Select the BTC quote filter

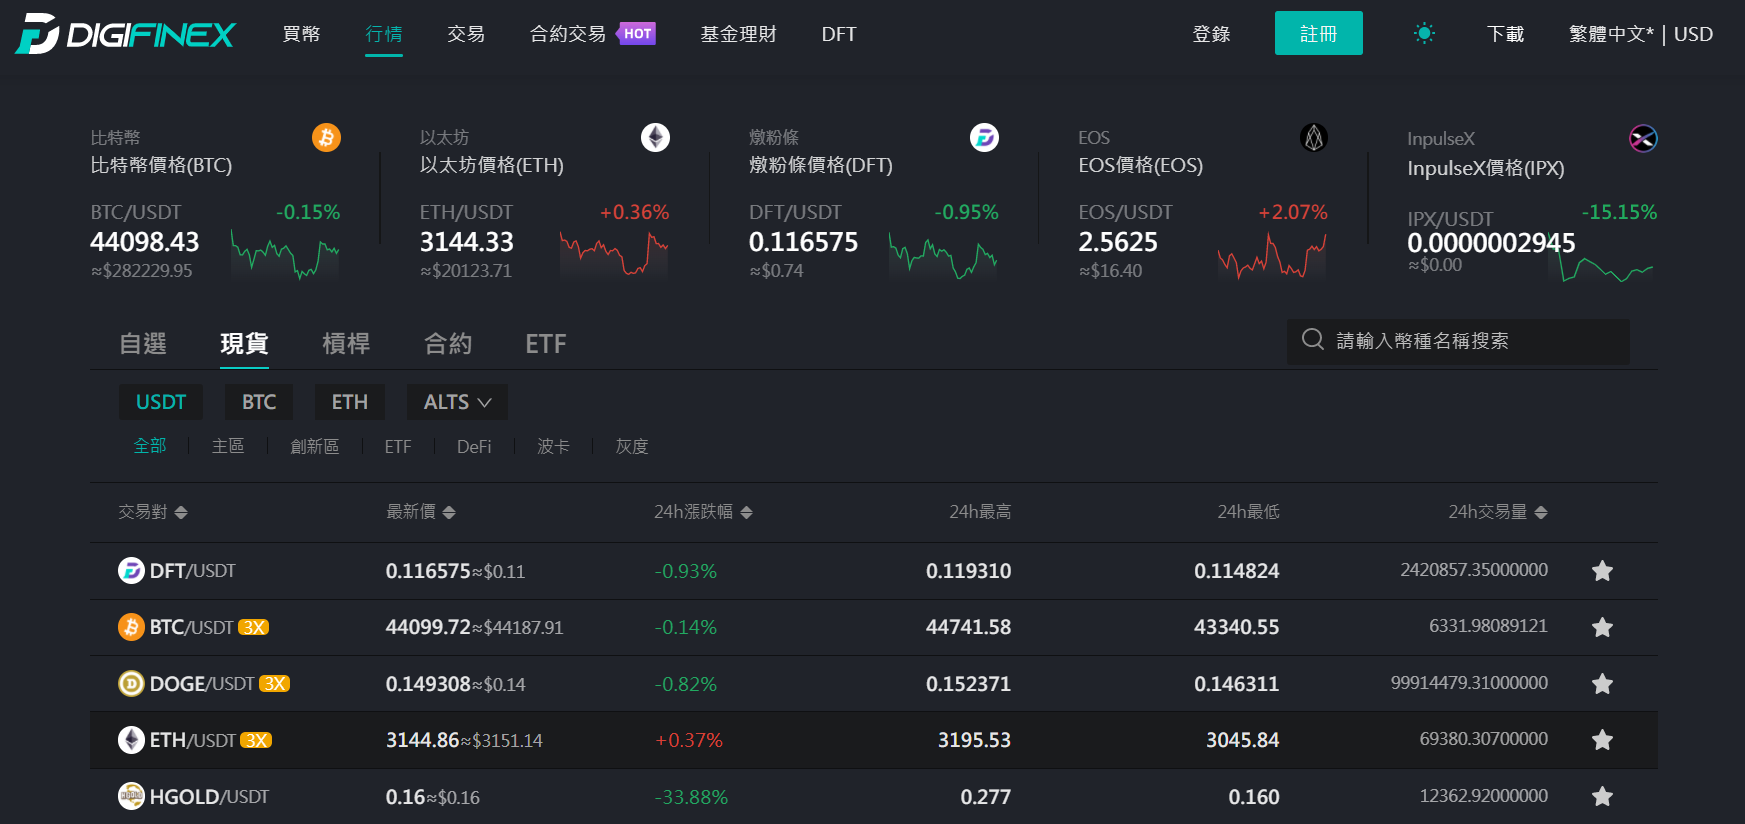259,402
